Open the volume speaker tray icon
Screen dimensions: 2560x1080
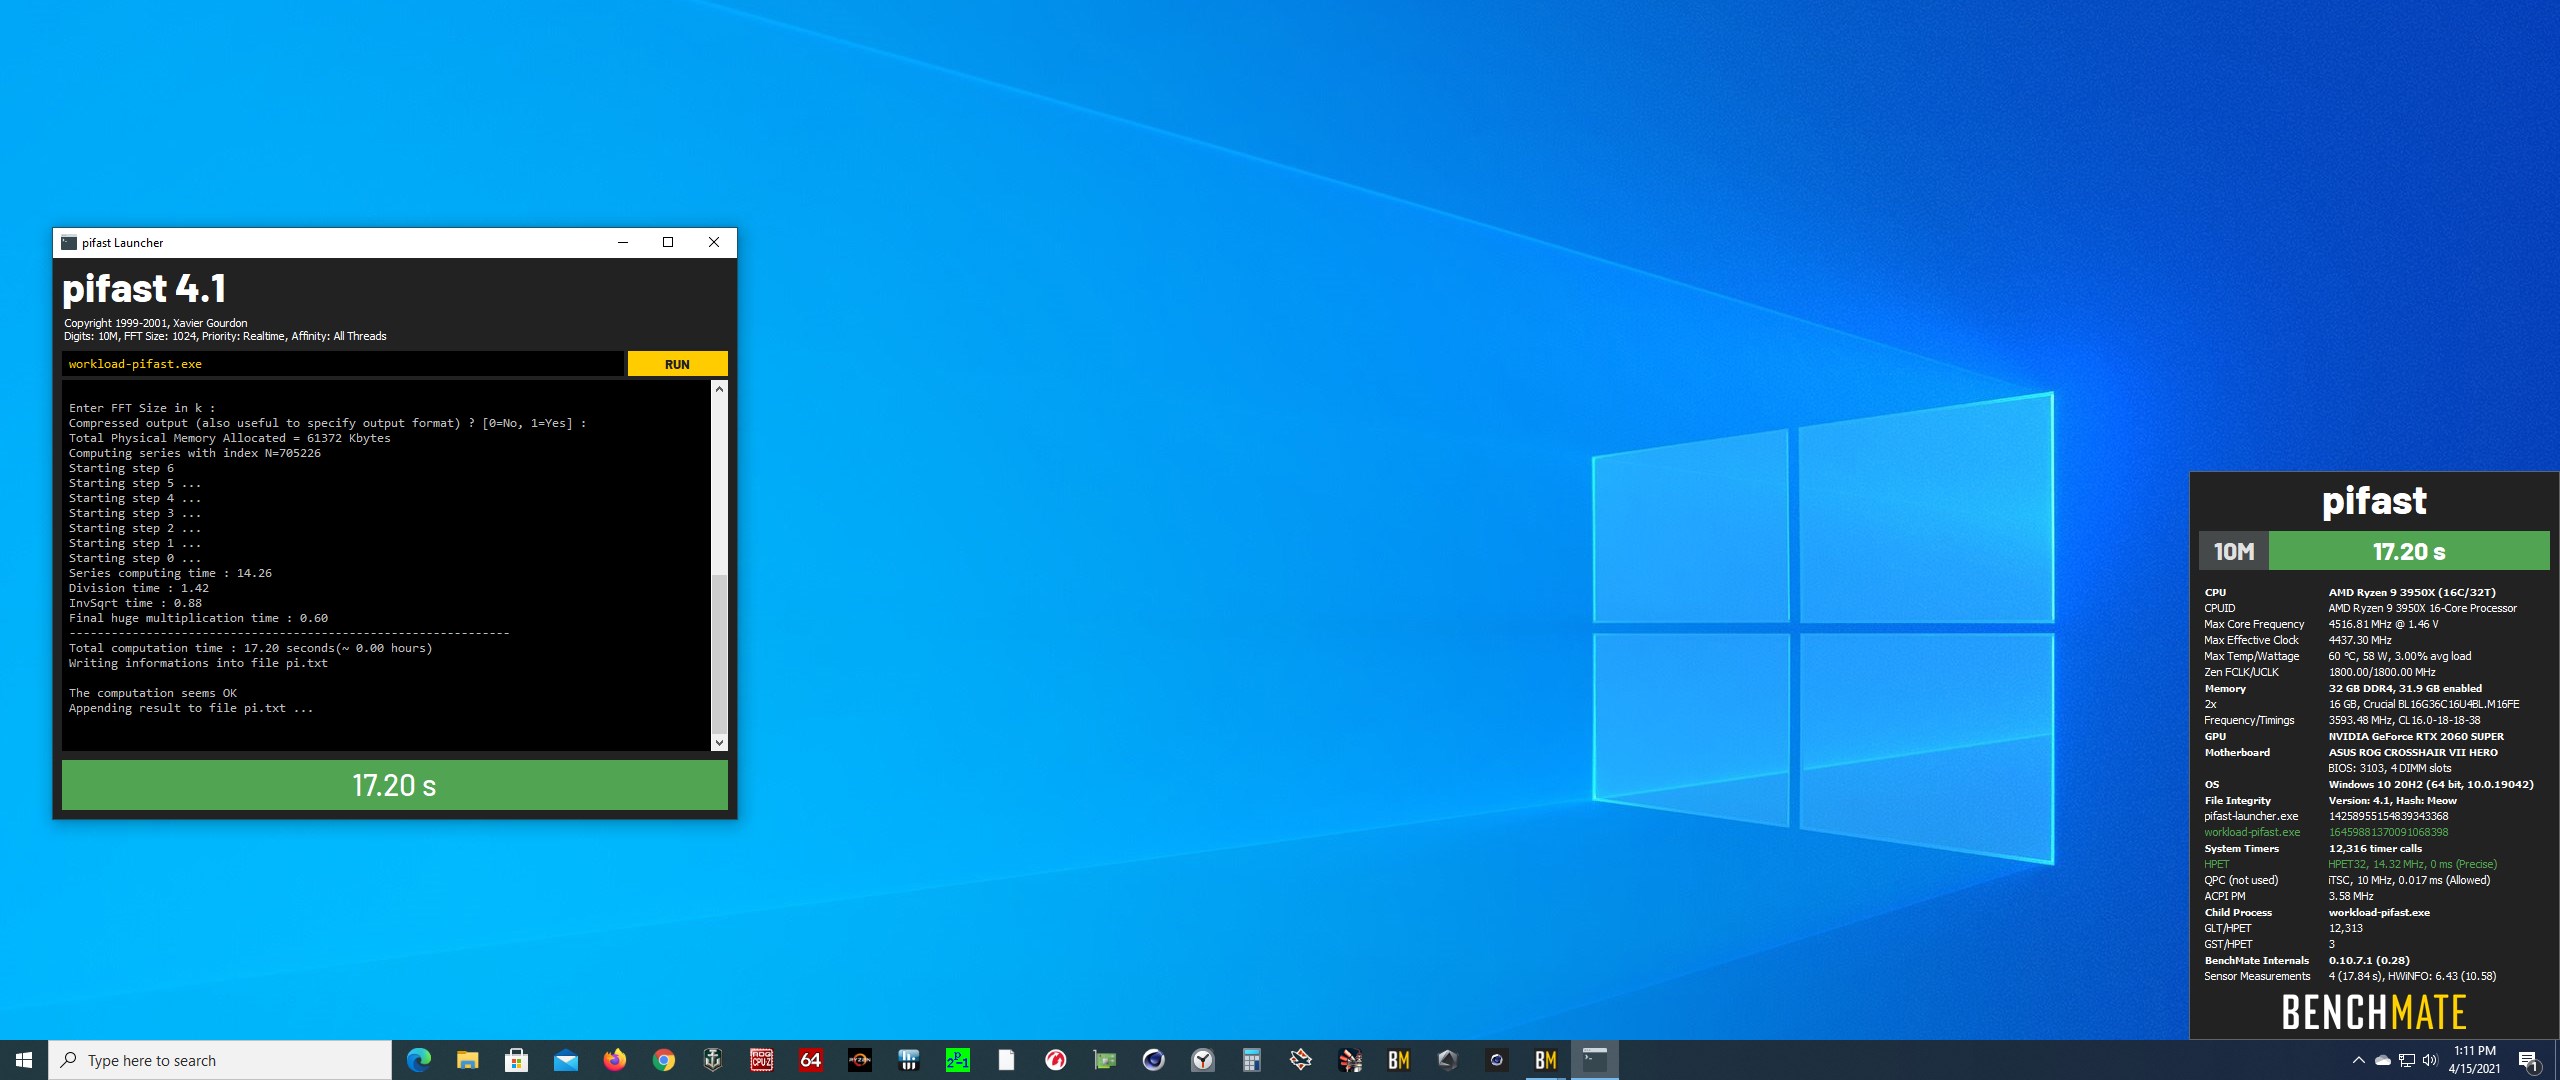[x=2430, y=1060]
